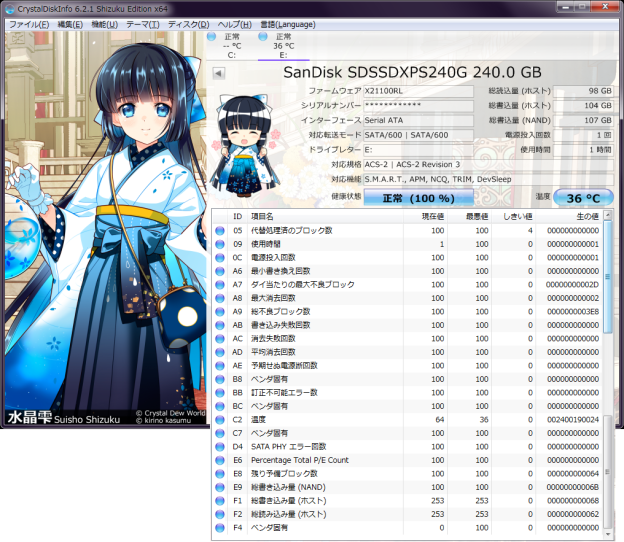Image resolution: width=624 pixels, height=542 pixels.
Task: Select the 代替処理済のブロック数 row
Action: coord(408,230)
